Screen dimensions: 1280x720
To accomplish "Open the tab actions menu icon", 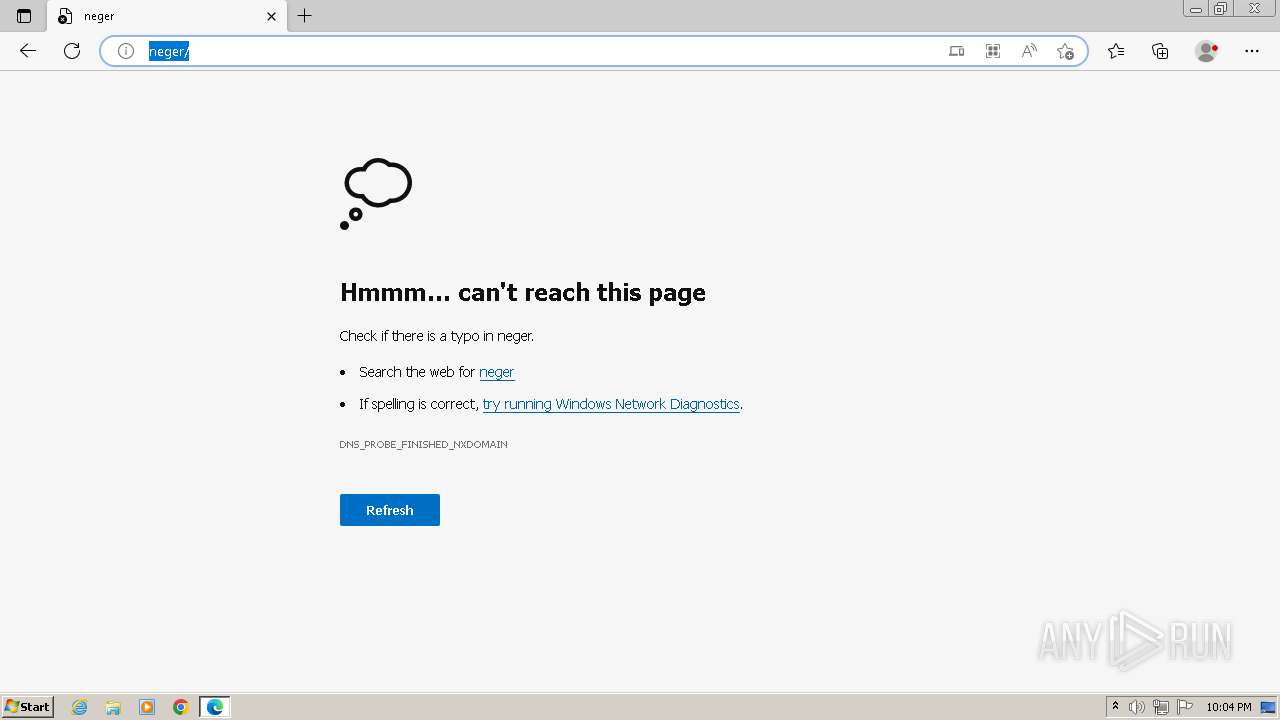I will (24, 16).
